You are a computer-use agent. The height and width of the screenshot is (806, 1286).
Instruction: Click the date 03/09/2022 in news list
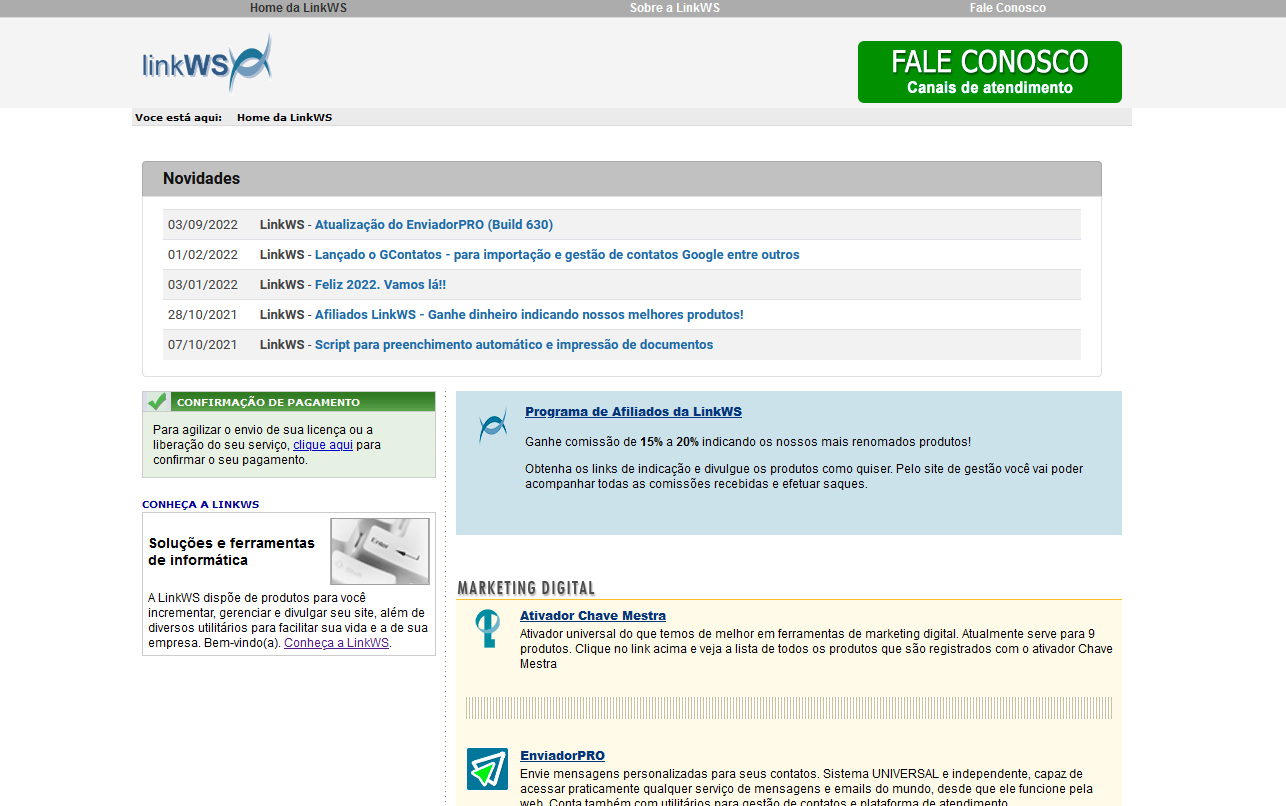click(x=203, y=225)
